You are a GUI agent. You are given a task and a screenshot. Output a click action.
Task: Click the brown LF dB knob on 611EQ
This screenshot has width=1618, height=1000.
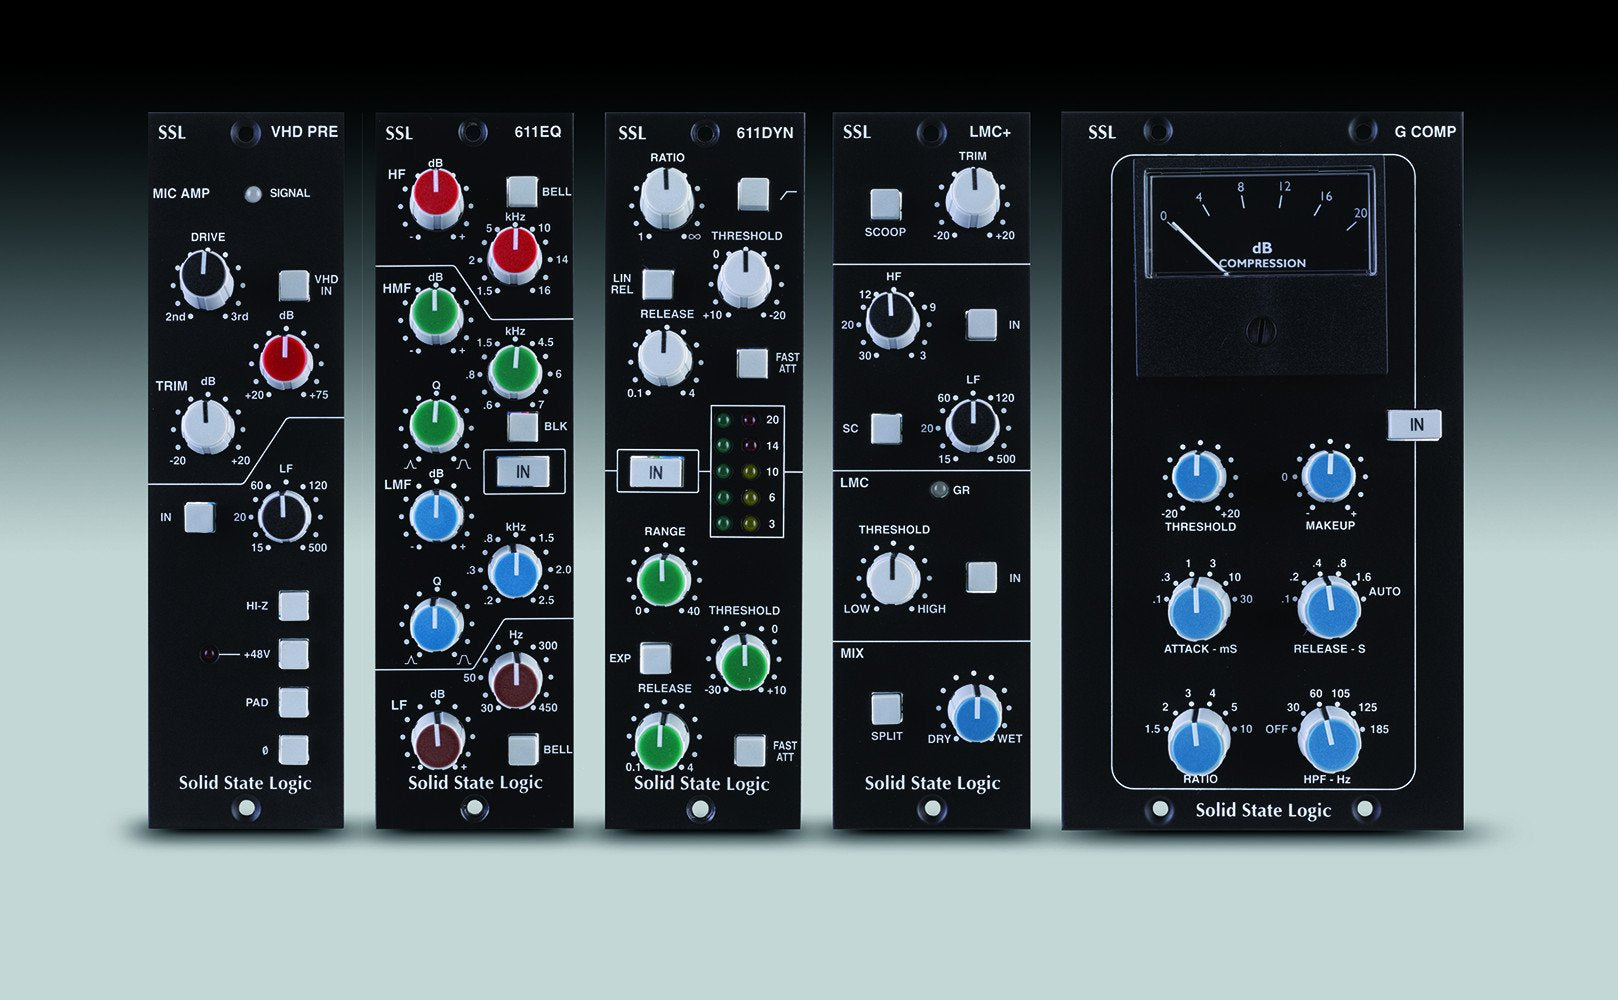click(438, 741)
